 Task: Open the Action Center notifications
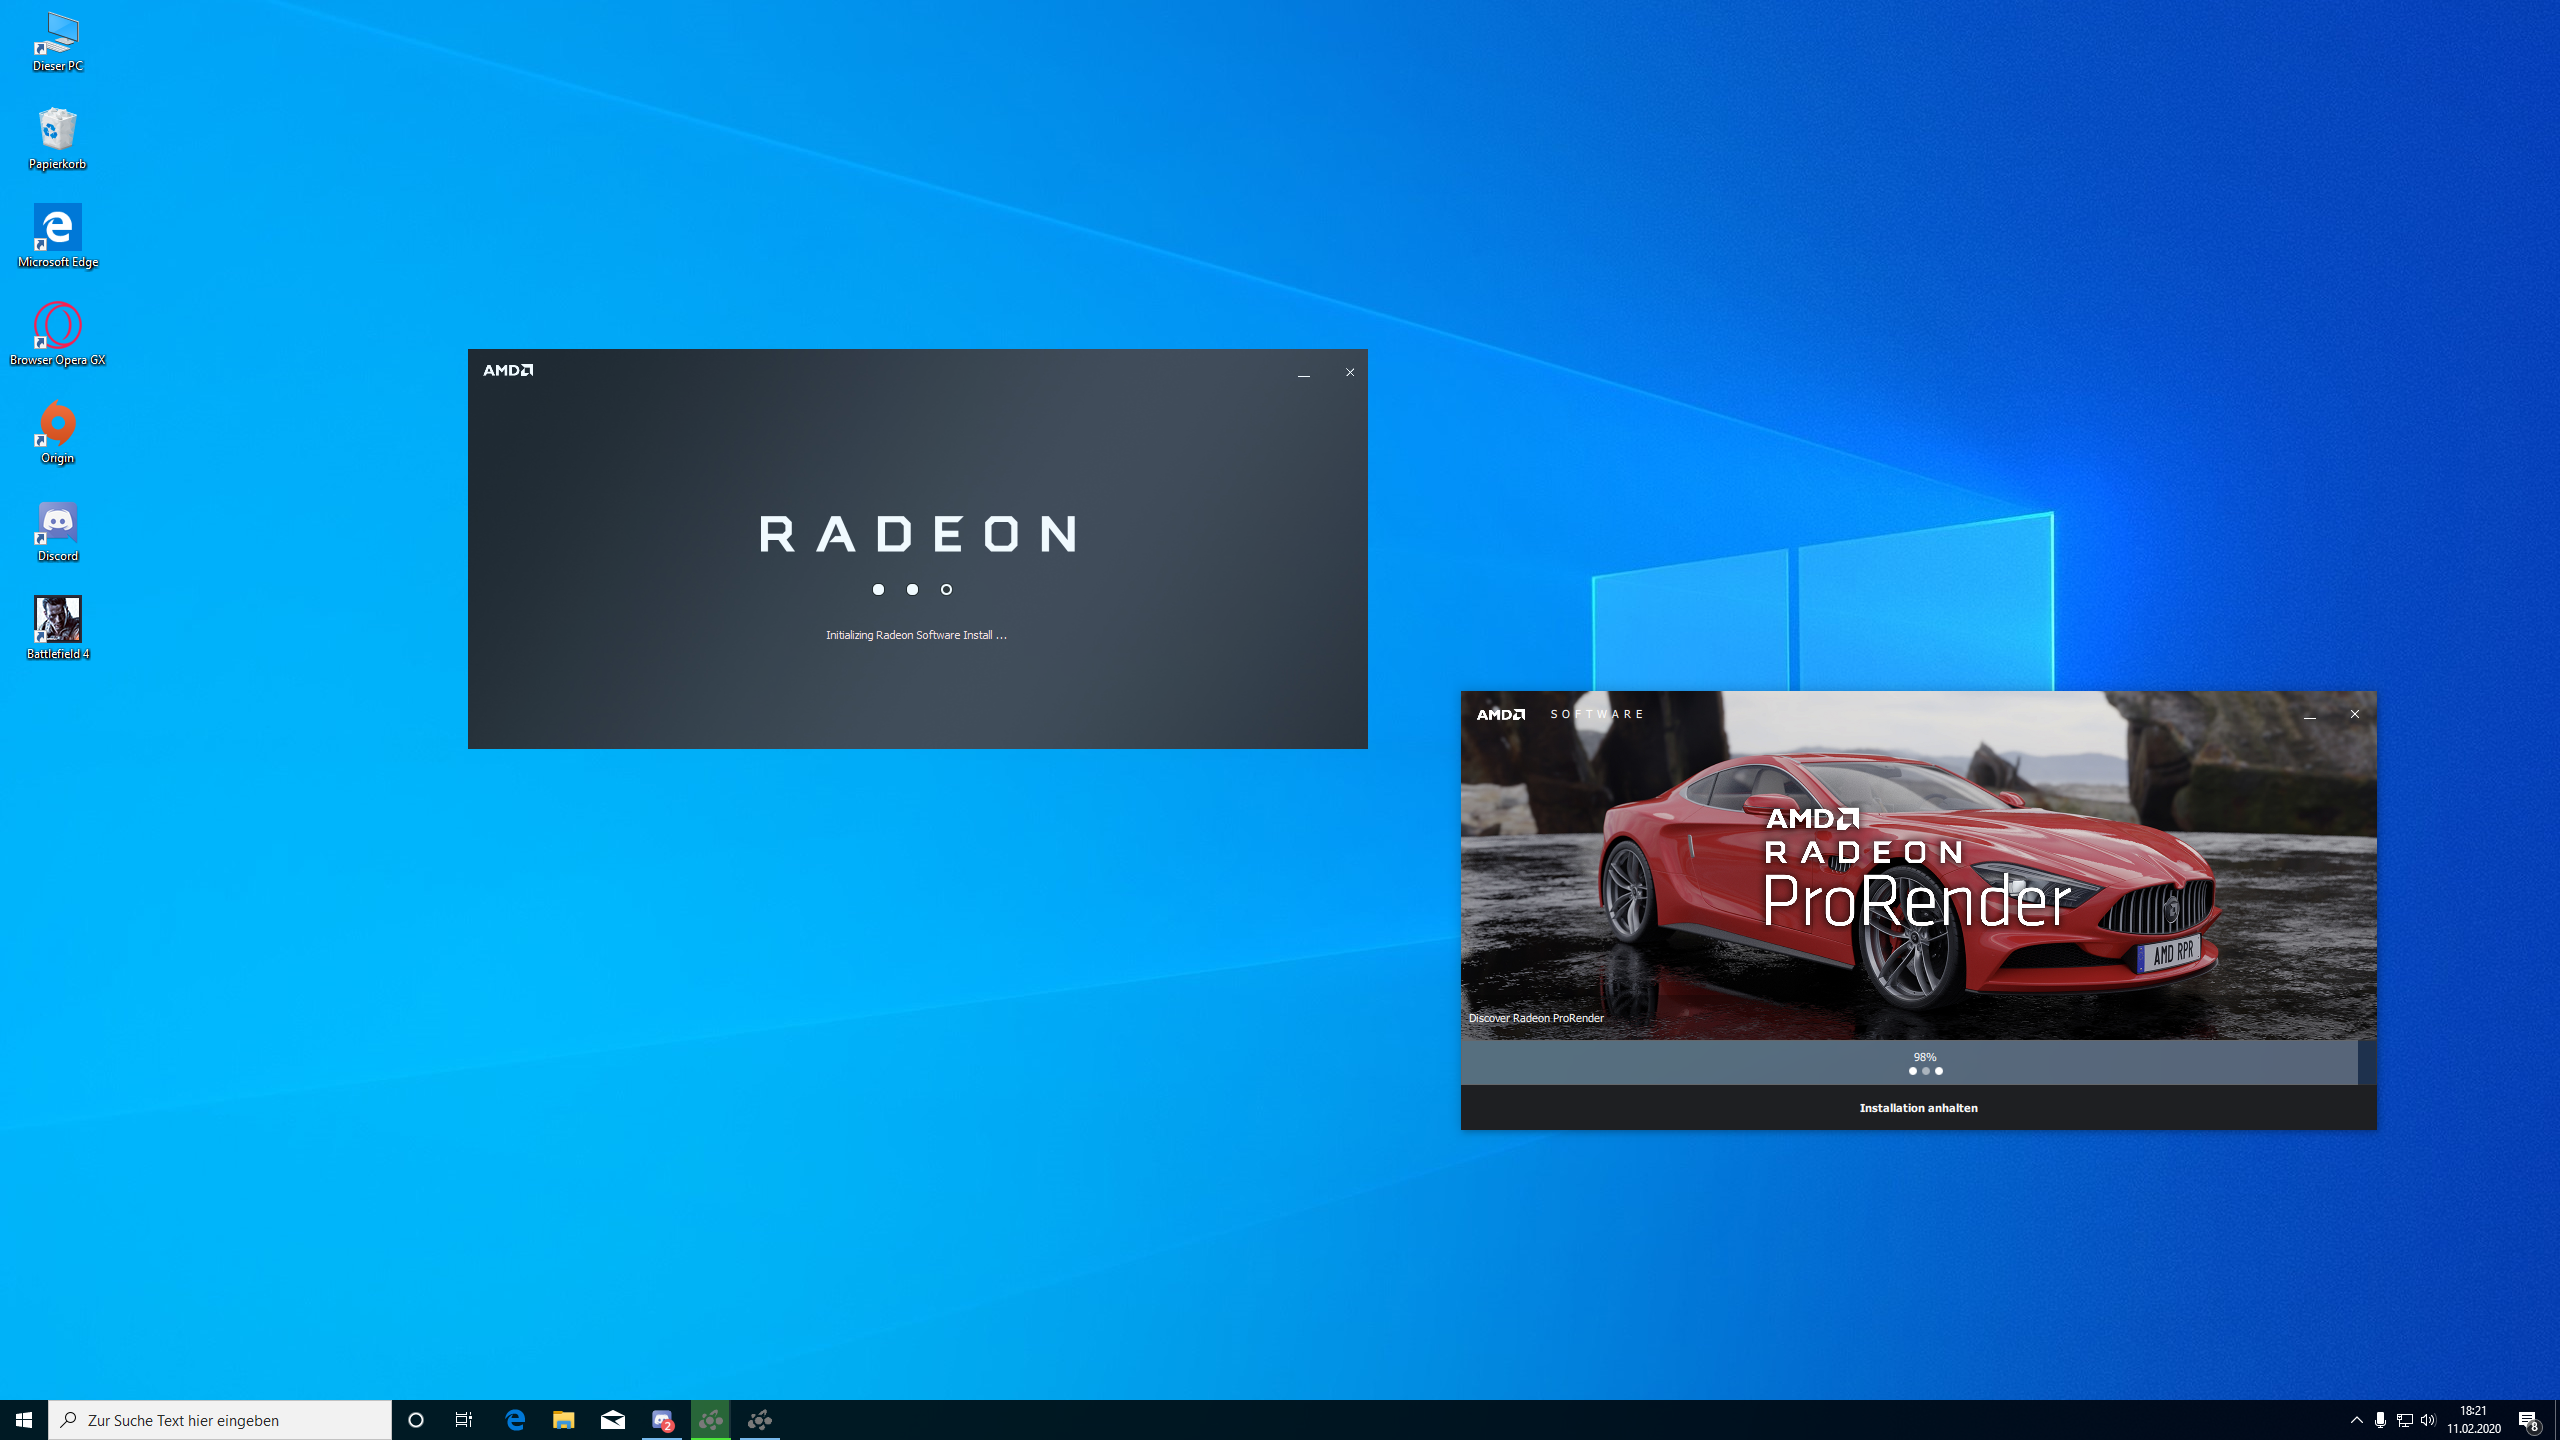(2530, 1420)
